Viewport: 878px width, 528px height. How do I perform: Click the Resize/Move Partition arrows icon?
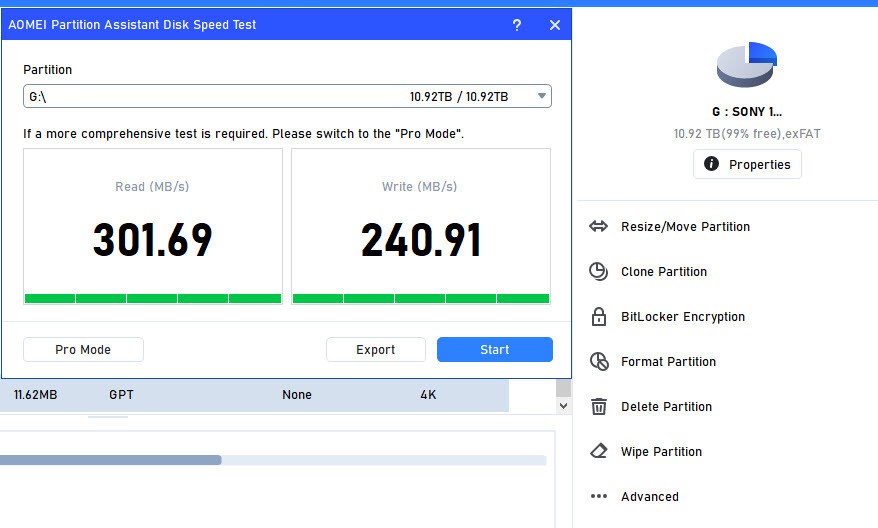pos(598,227)
